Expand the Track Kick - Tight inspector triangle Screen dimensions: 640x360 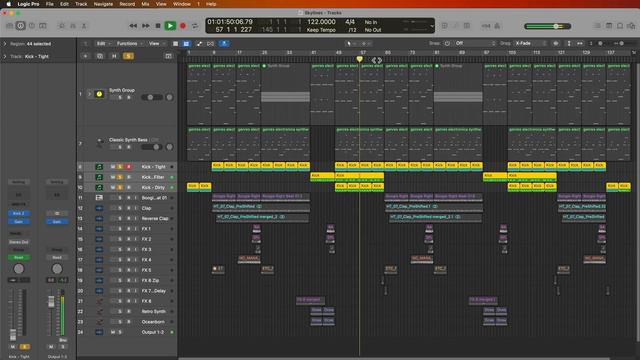pyautogui.click(x=5, y=56)
